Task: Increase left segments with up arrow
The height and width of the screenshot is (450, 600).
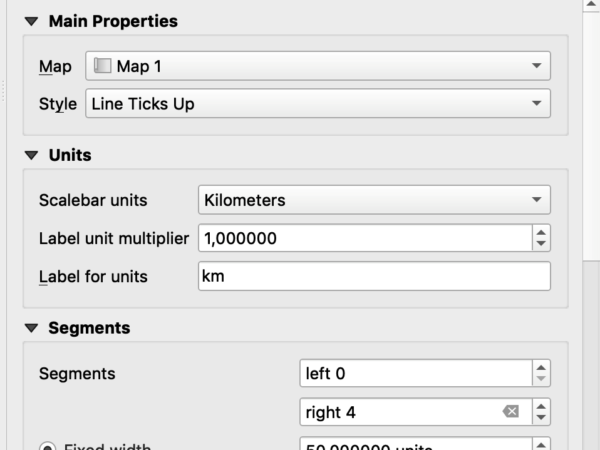Action: coord(541,368)
